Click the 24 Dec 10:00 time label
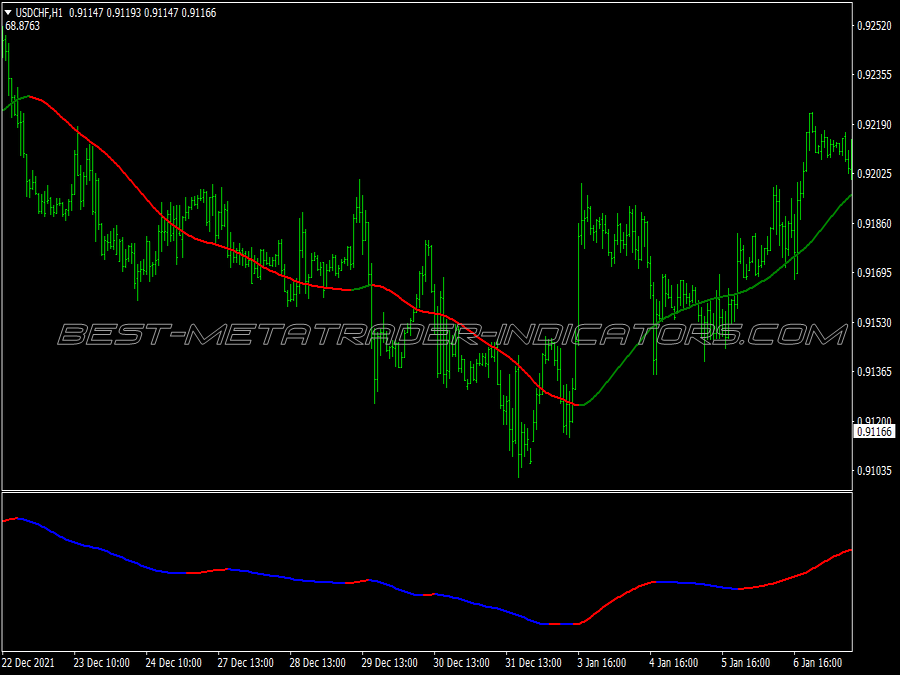Screen dimensions: 900x675 click(x=174, y=663)
